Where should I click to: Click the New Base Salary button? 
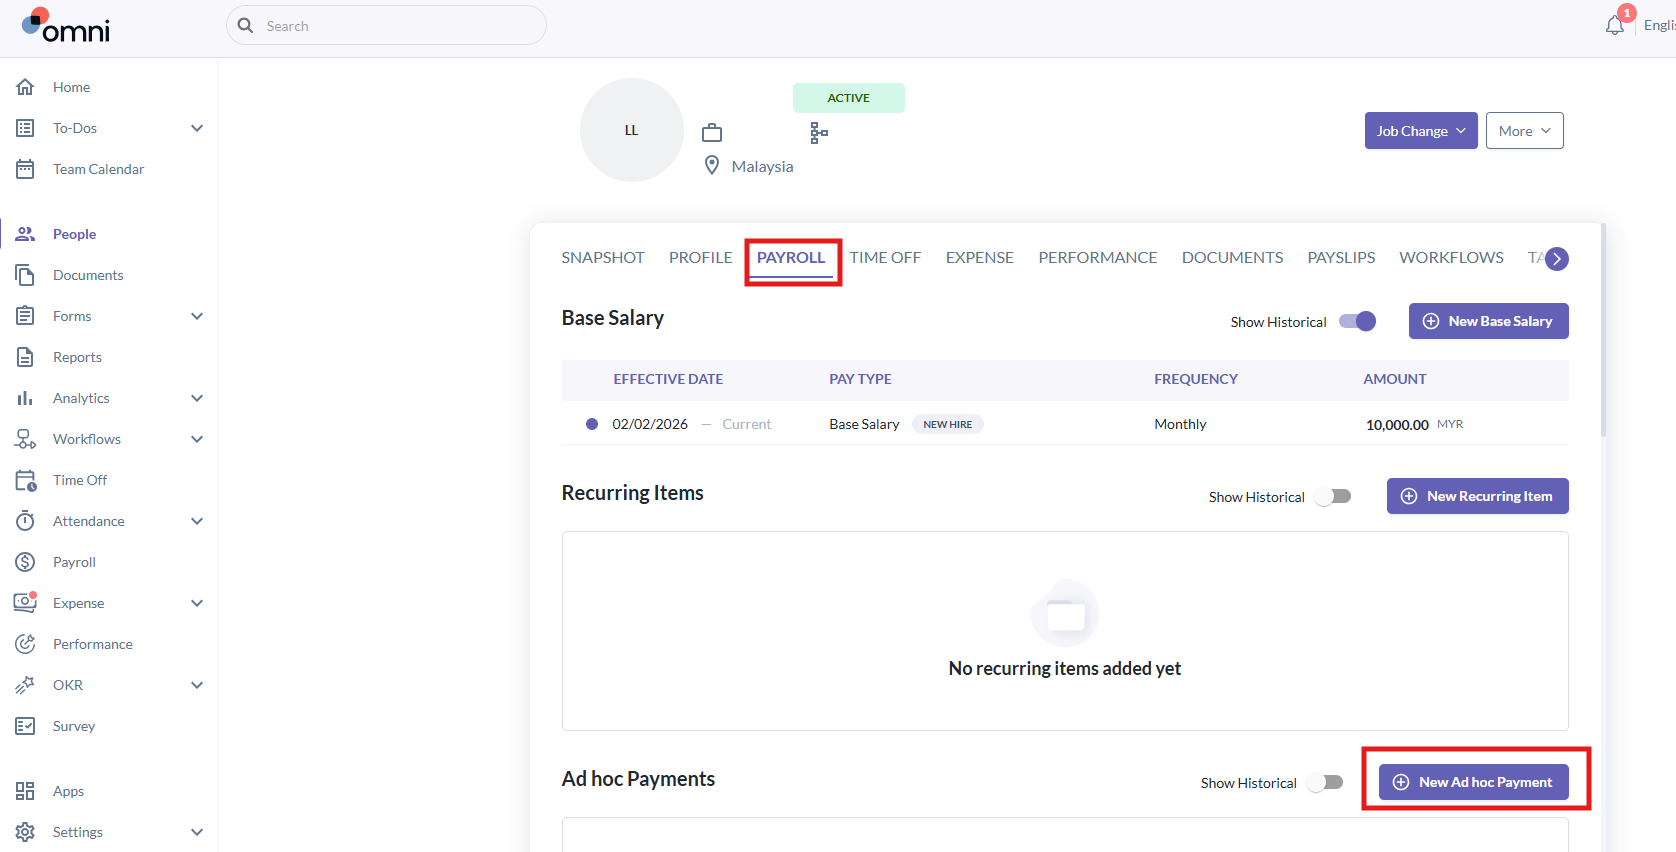[x=1489, y=321]
